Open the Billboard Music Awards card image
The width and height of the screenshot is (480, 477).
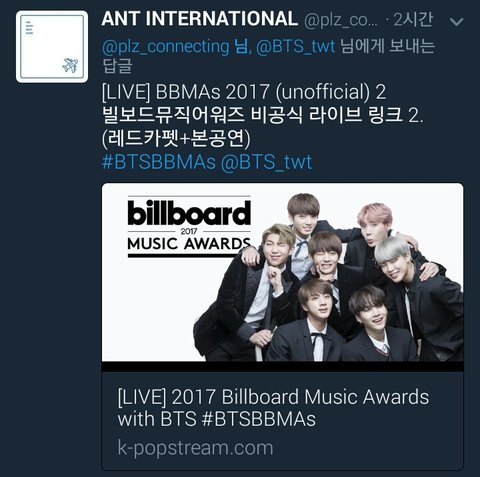[283, 272]
